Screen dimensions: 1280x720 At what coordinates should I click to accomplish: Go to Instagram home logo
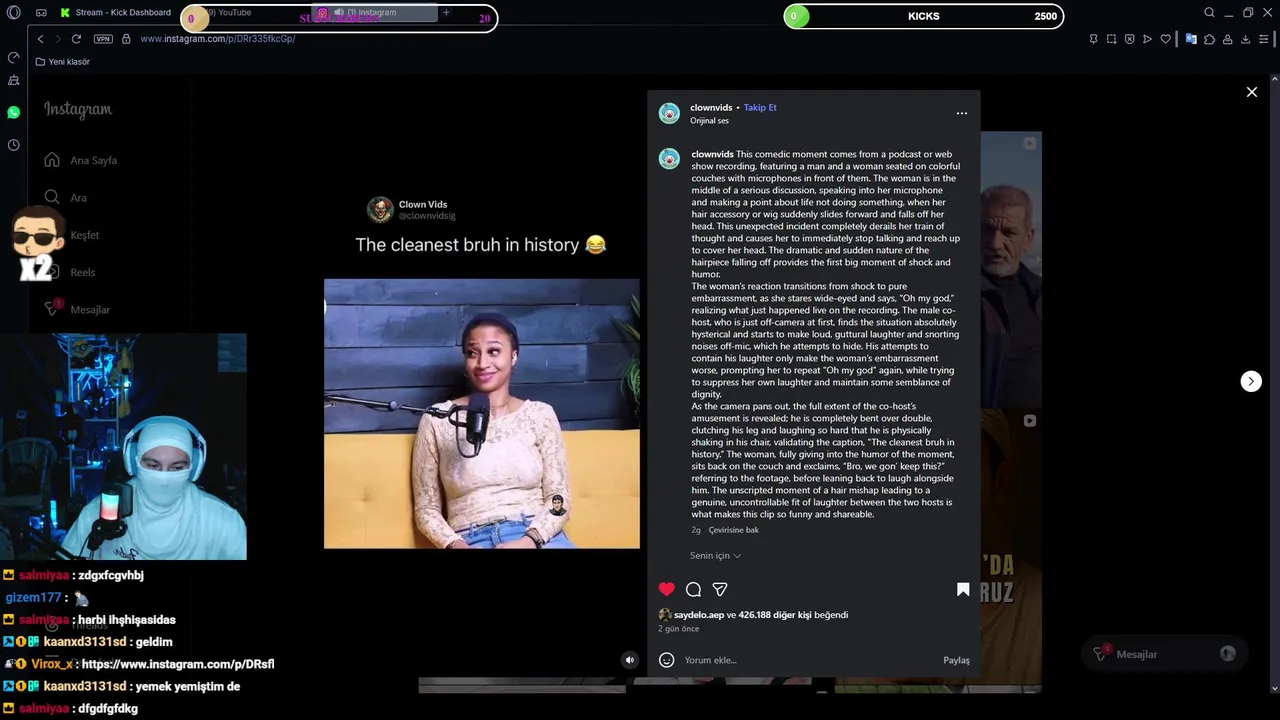78,109
